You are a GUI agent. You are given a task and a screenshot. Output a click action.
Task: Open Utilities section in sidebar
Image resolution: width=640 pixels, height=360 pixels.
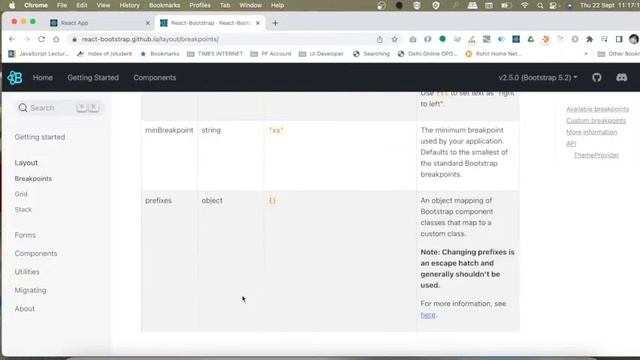coord(27,272)
